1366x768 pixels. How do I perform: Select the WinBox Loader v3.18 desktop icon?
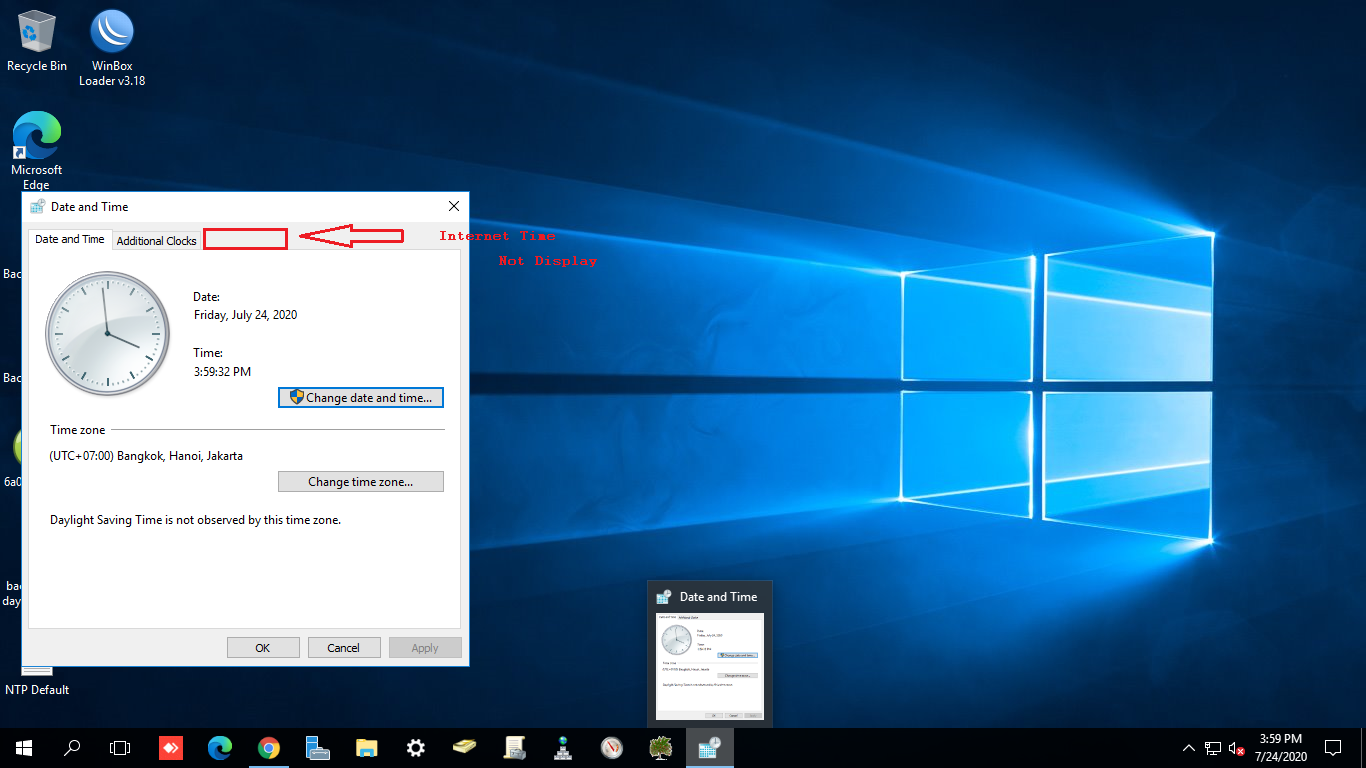[112, 48]
